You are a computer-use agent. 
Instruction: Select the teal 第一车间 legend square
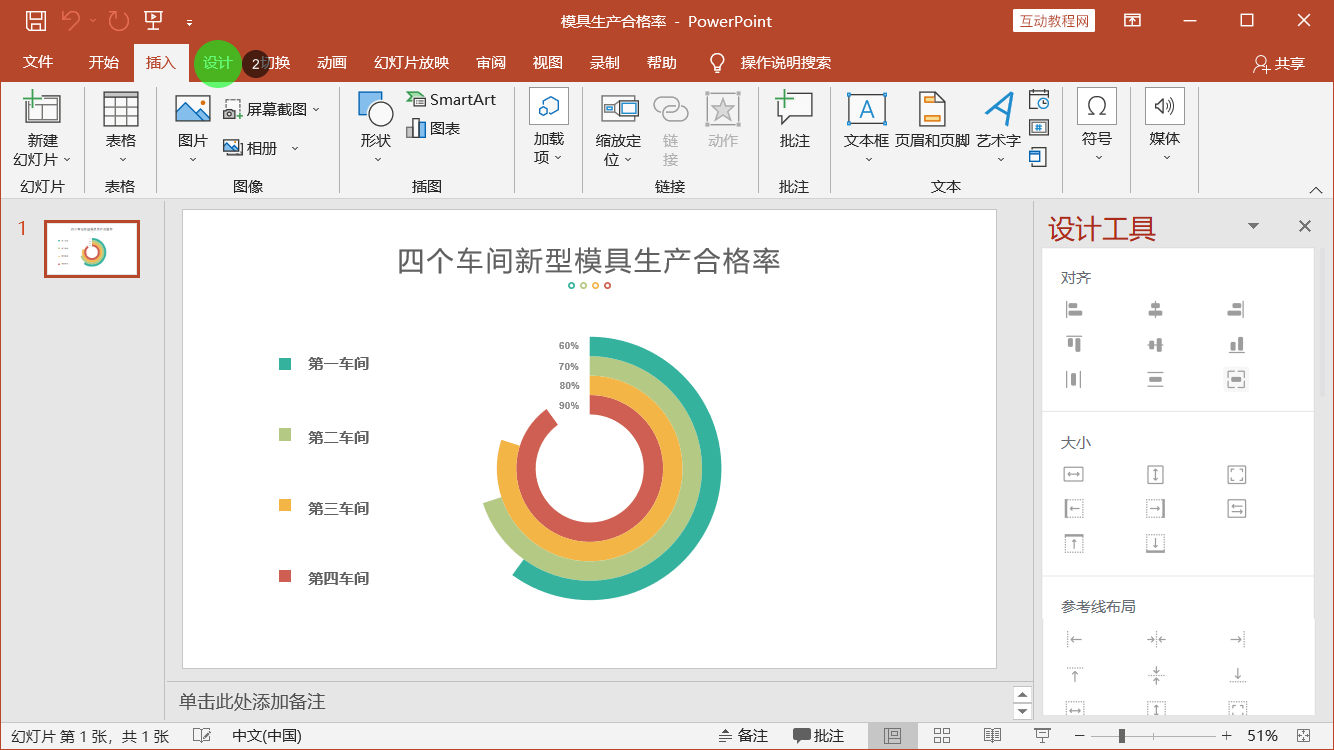click(x=285, y=364)
